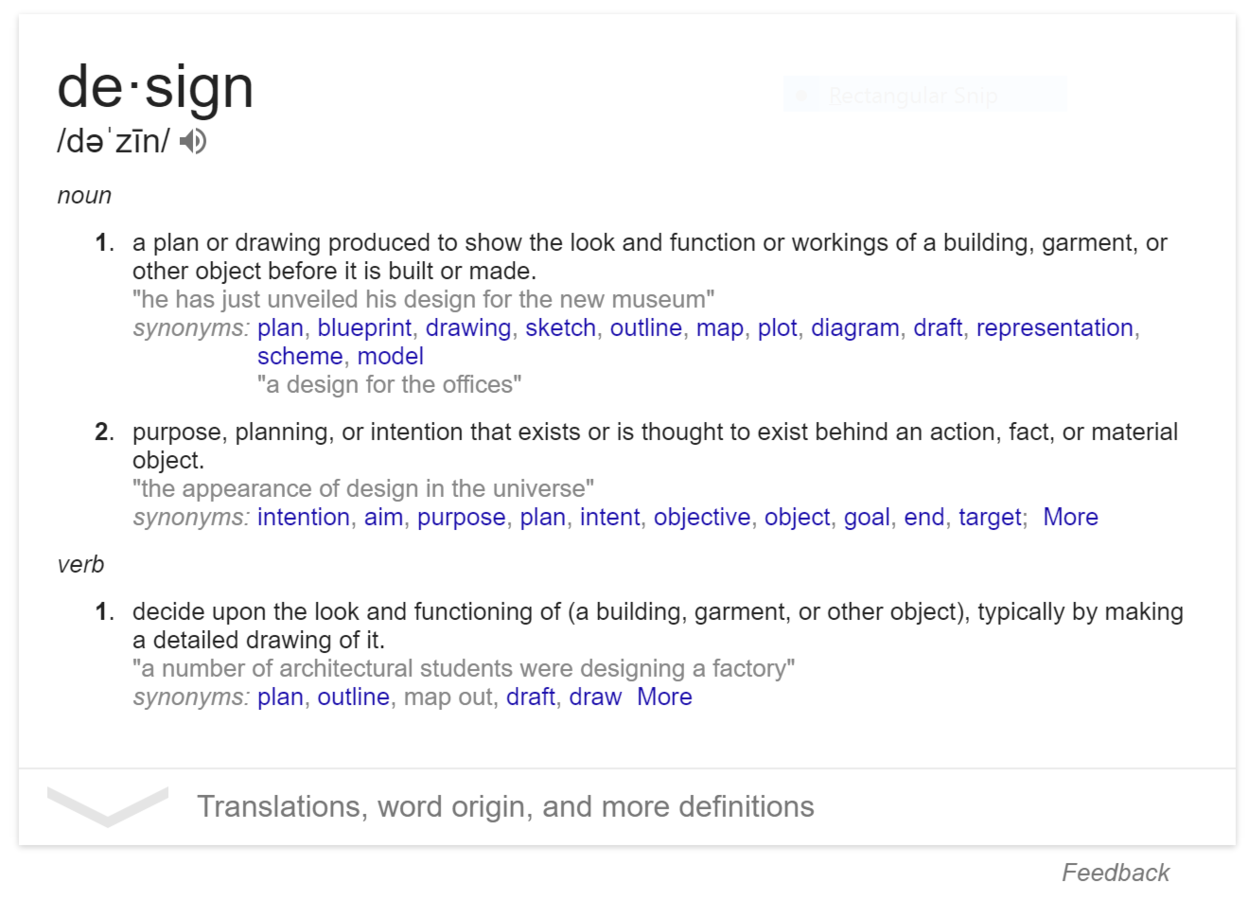The width and height of the screenshot is (1248, 900).
Task: Select the 'de·sign' headword
Action: [155, 87]
